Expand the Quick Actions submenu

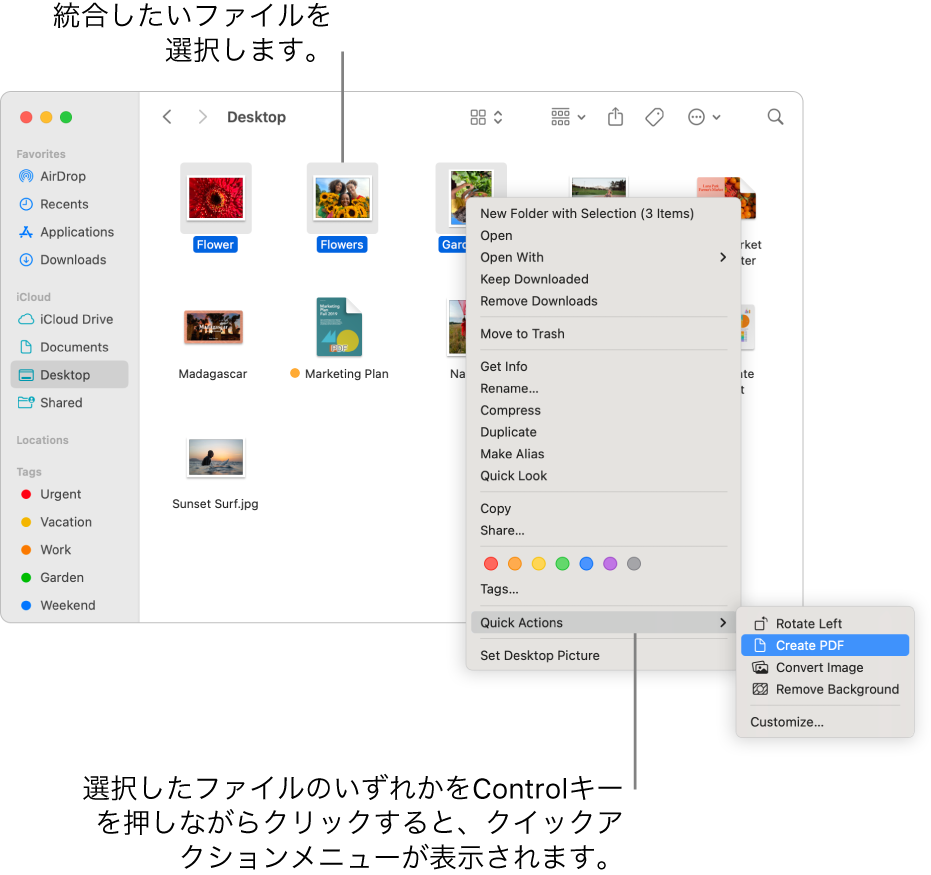[x=603, y=623]
